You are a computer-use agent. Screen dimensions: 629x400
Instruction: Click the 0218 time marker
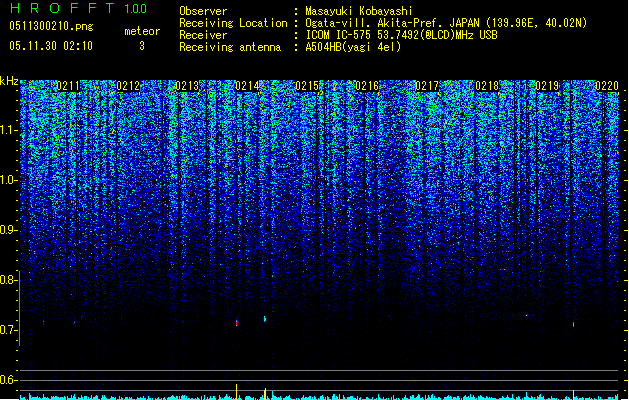point(487,86)
